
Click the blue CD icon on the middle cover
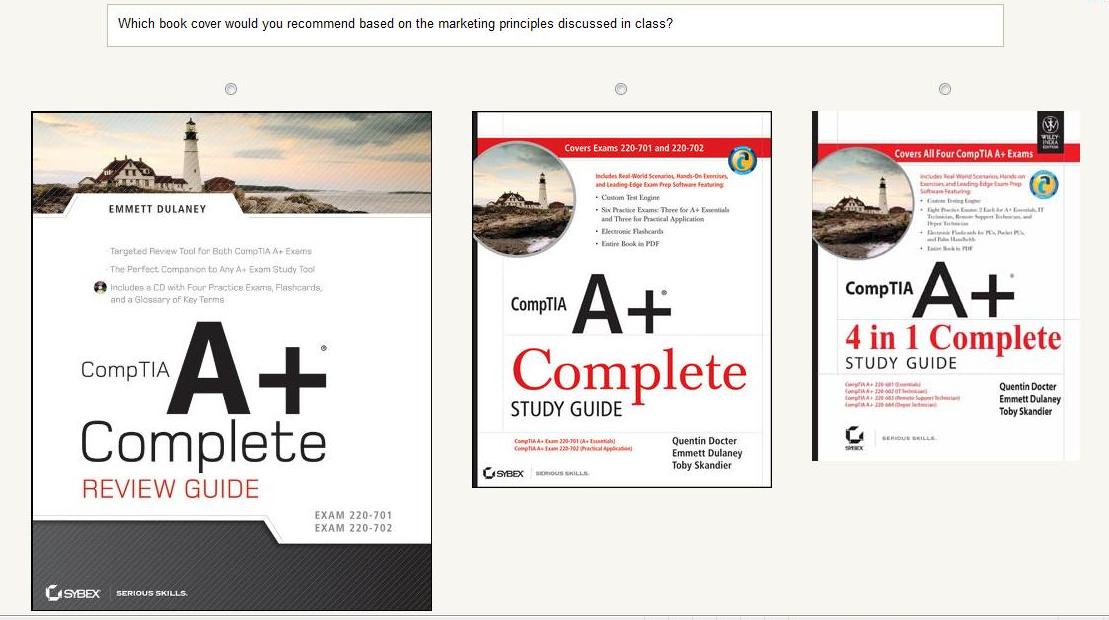click(742, 161)
